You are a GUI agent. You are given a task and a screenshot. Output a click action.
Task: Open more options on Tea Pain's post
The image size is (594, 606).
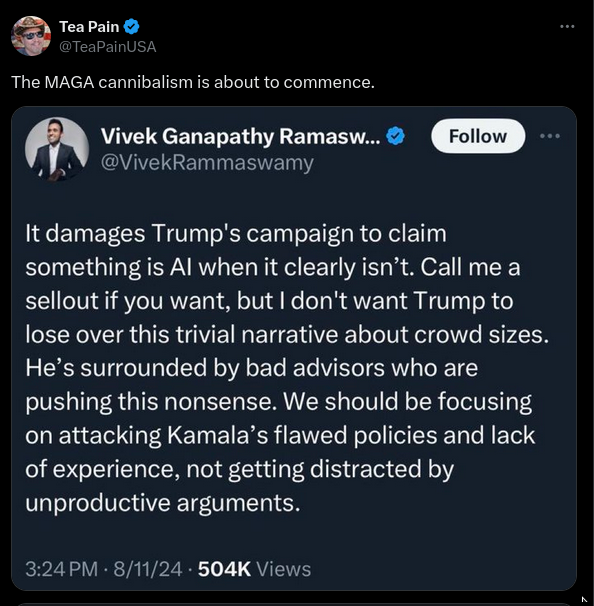567,26
